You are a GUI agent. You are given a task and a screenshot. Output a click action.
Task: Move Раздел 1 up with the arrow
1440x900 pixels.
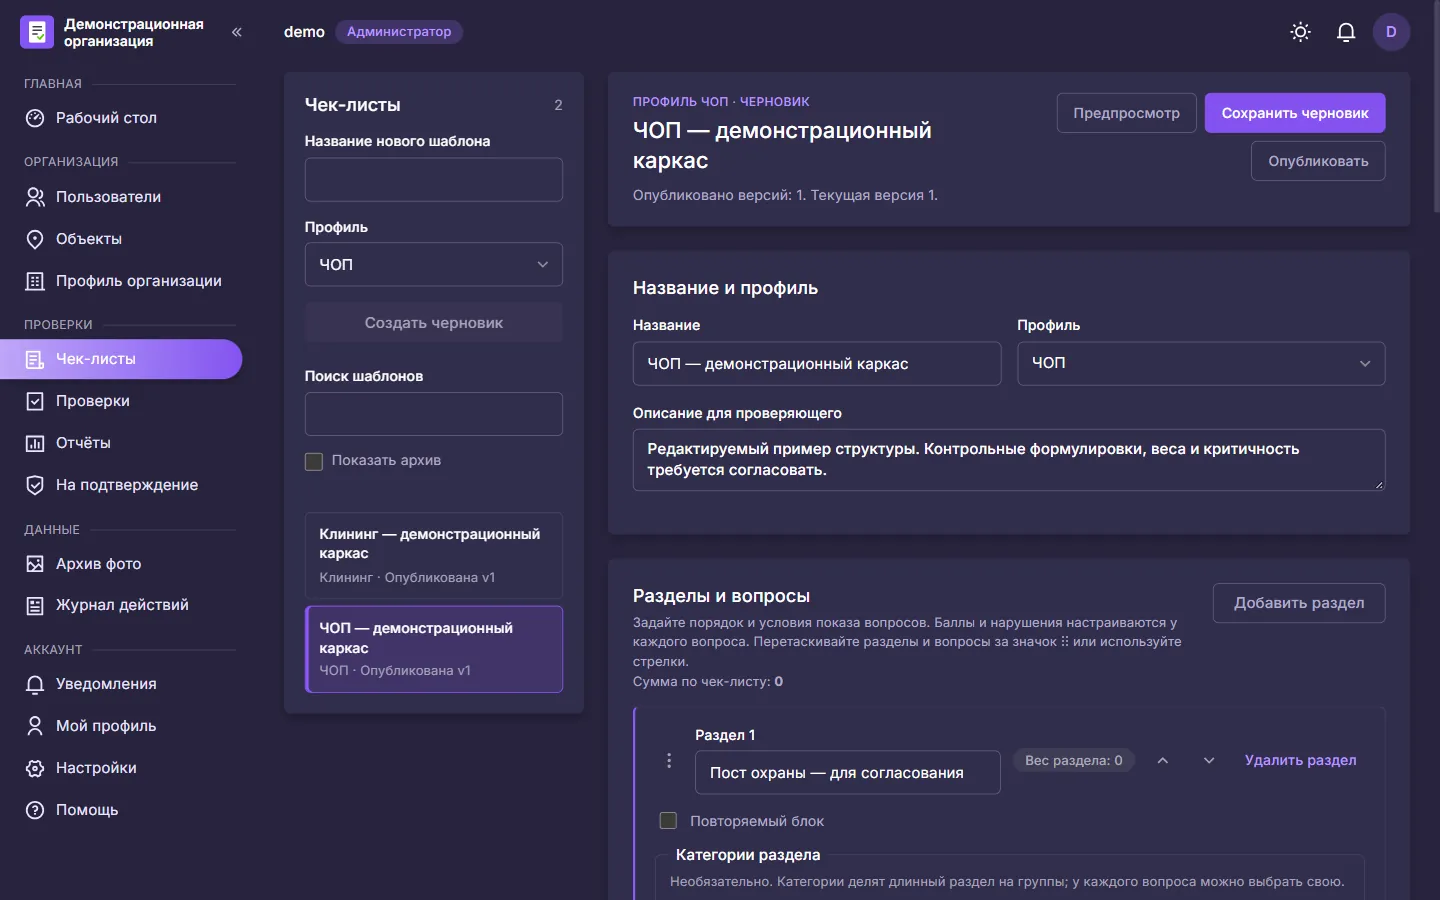(1163, 761)
